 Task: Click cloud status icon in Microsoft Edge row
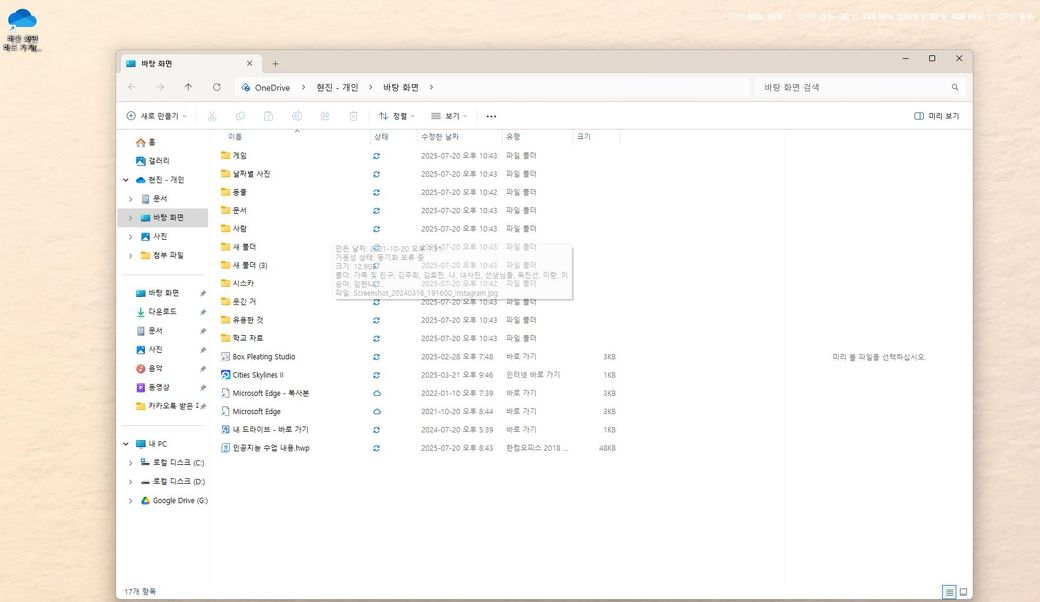click(x=376, y=412)
